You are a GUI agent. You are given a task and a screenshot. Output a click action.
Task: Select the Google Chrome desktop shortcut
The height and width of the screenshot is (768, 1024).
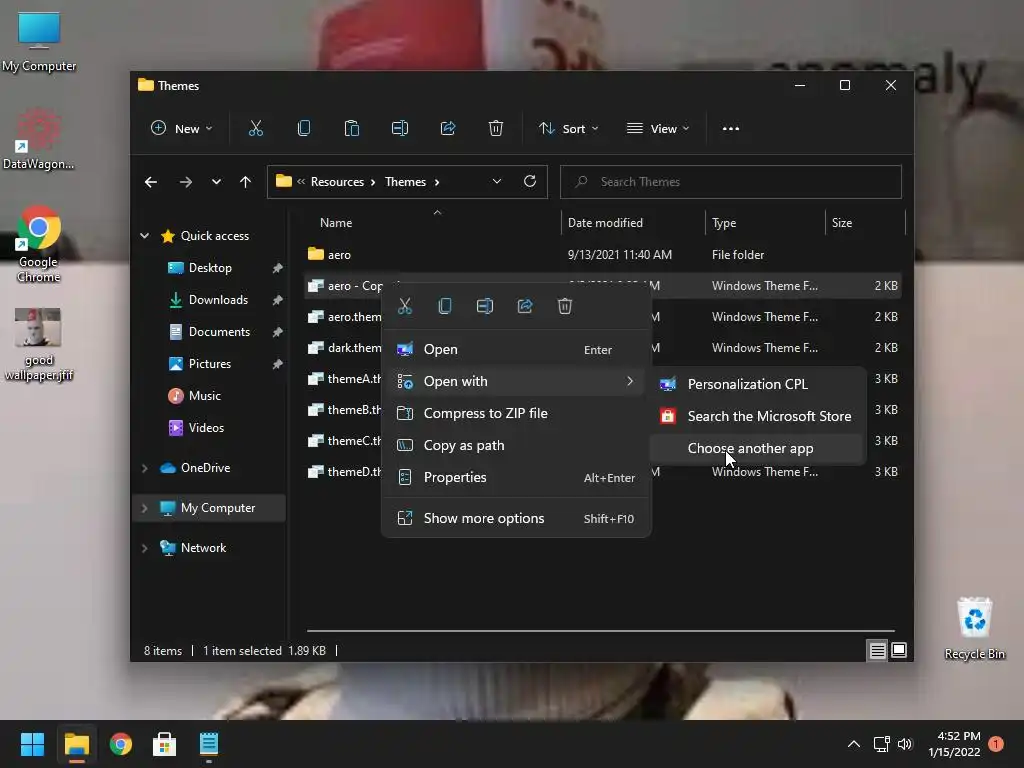(x=39, y=245)
